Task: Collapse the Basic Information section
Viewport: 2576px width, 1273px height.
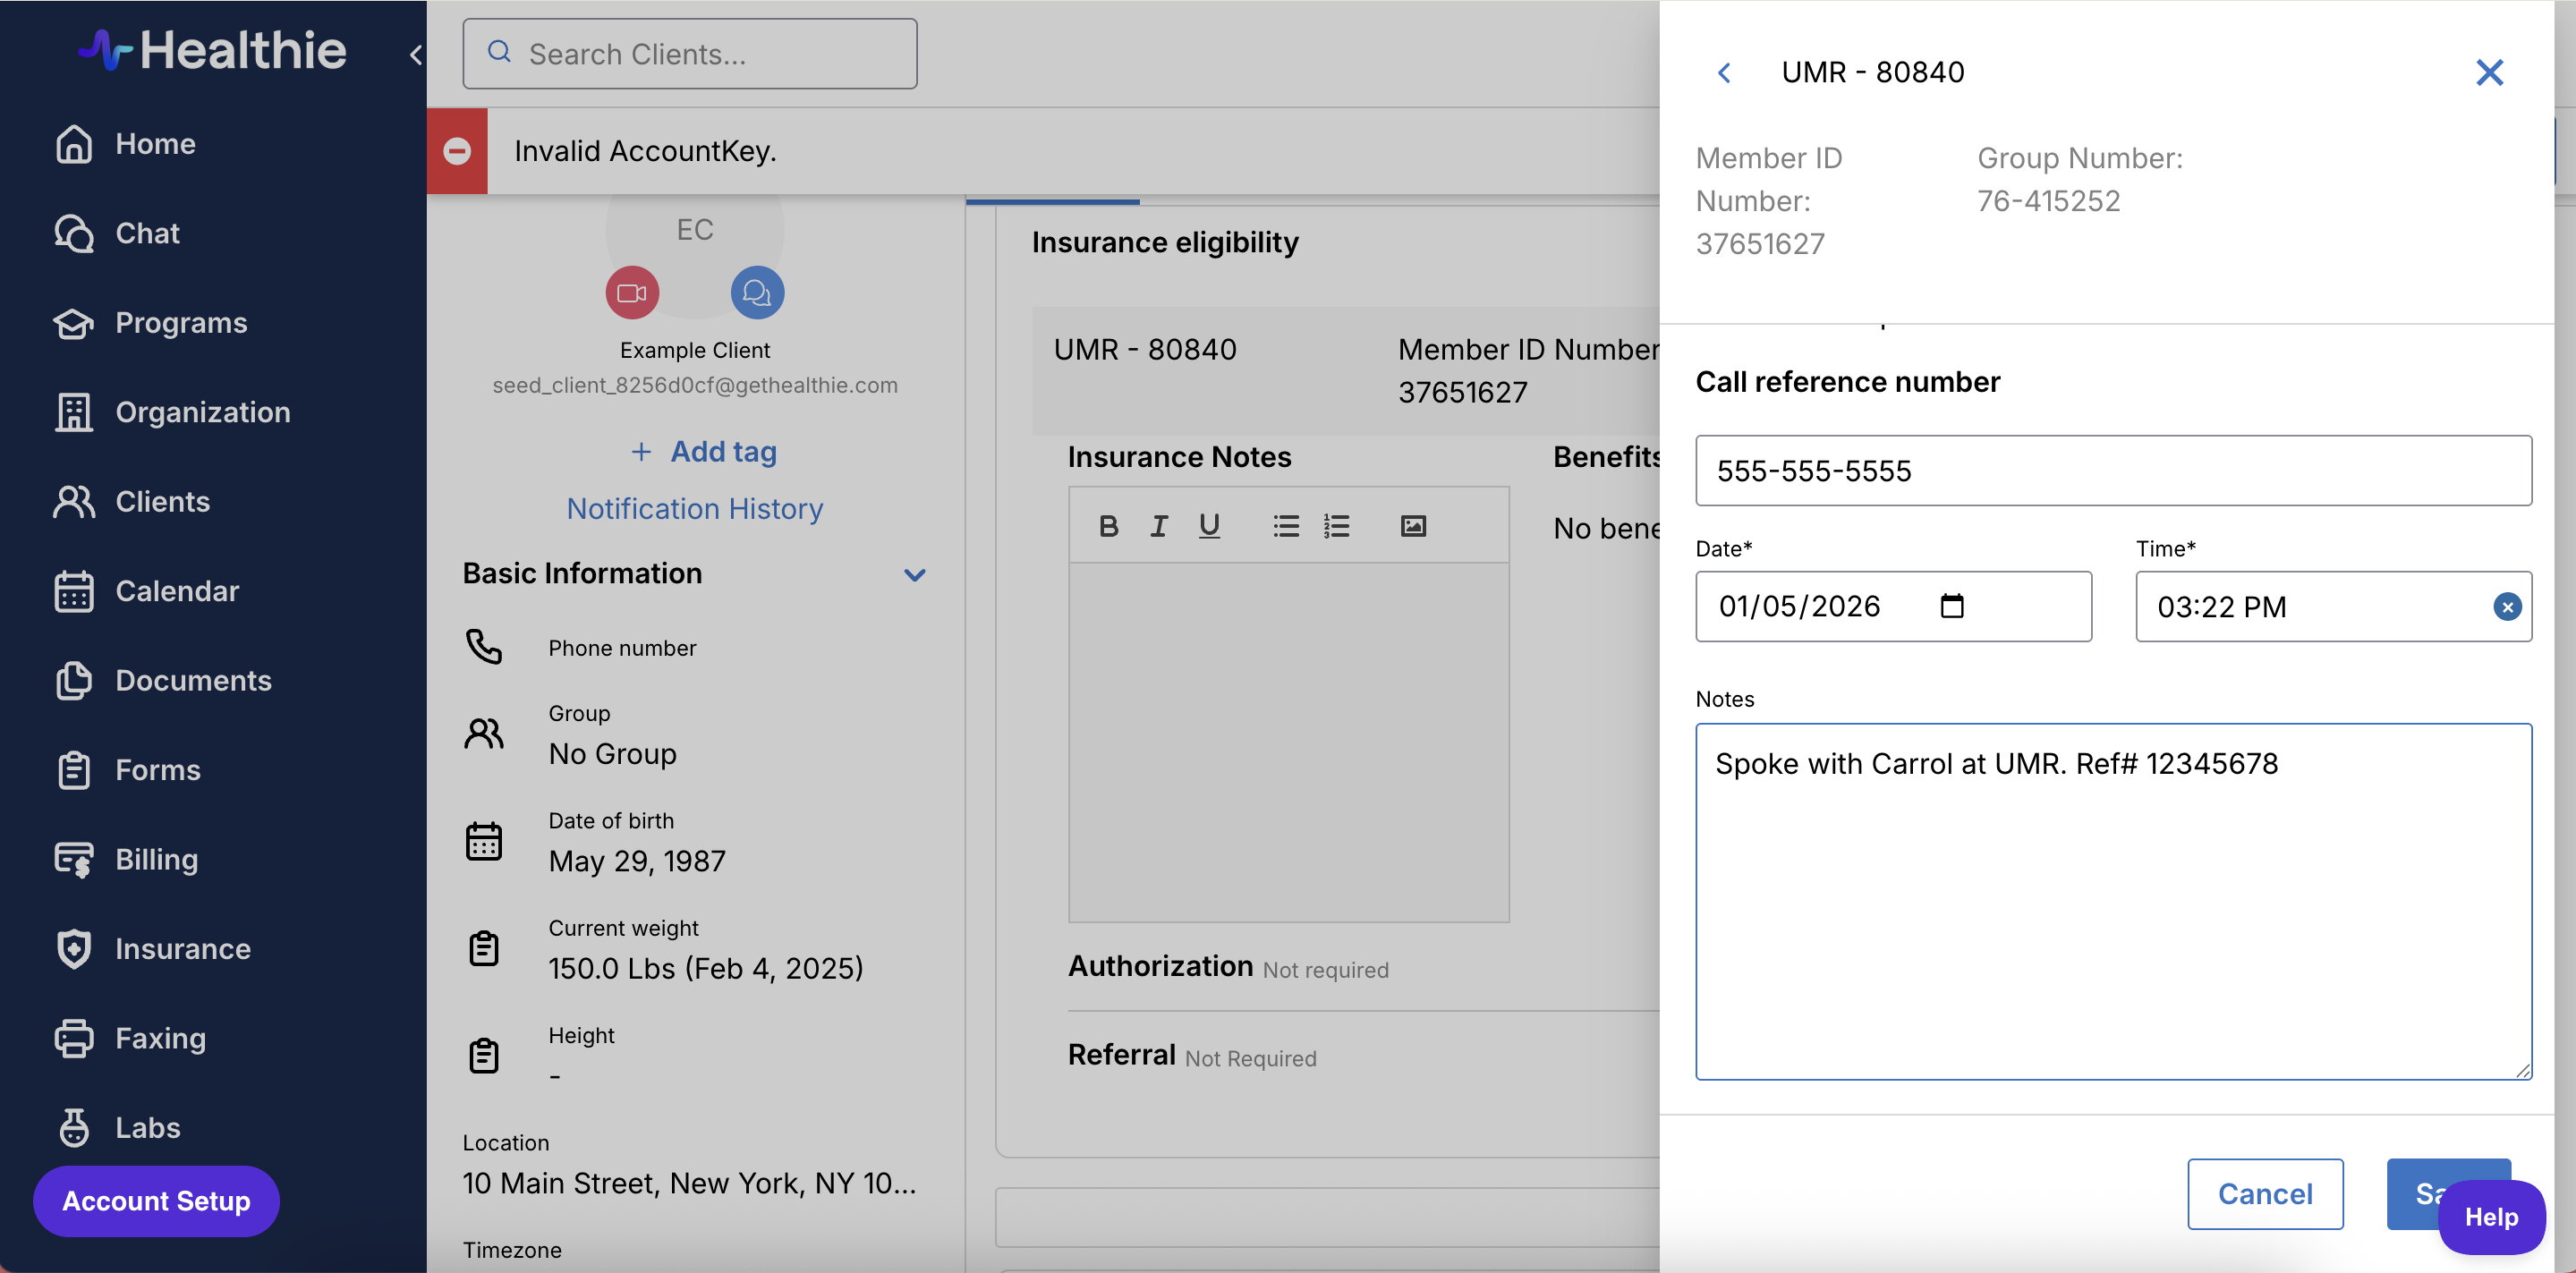Action: point(914,575)
